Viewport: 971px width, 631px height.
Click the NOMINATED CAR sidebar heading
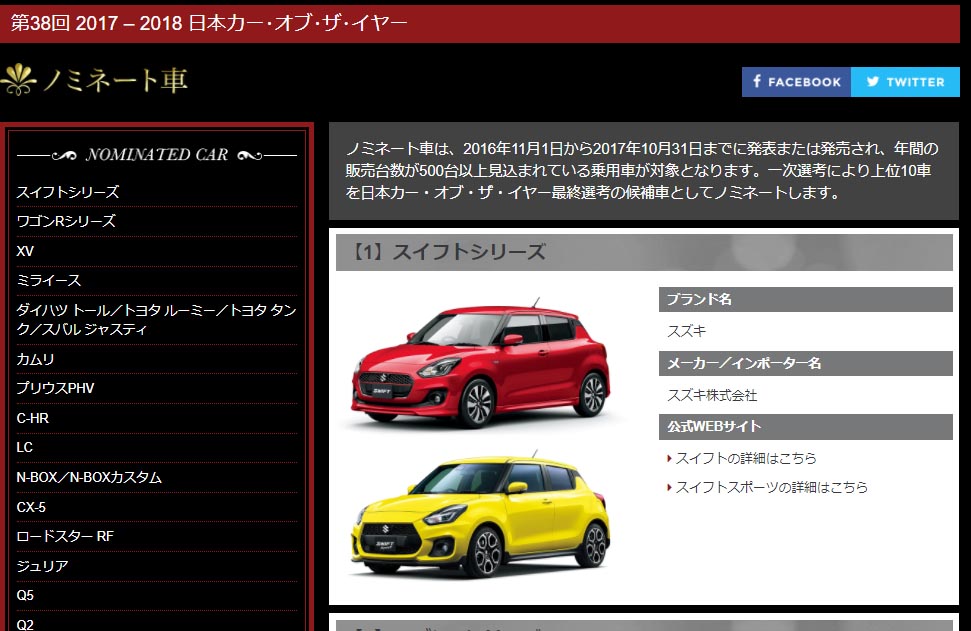pos(157,155)
